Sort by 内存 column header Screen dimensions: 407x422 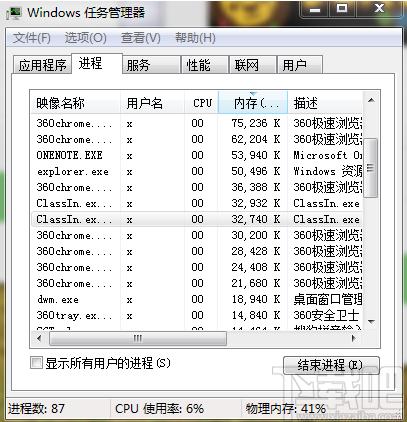tap(253, 103)
